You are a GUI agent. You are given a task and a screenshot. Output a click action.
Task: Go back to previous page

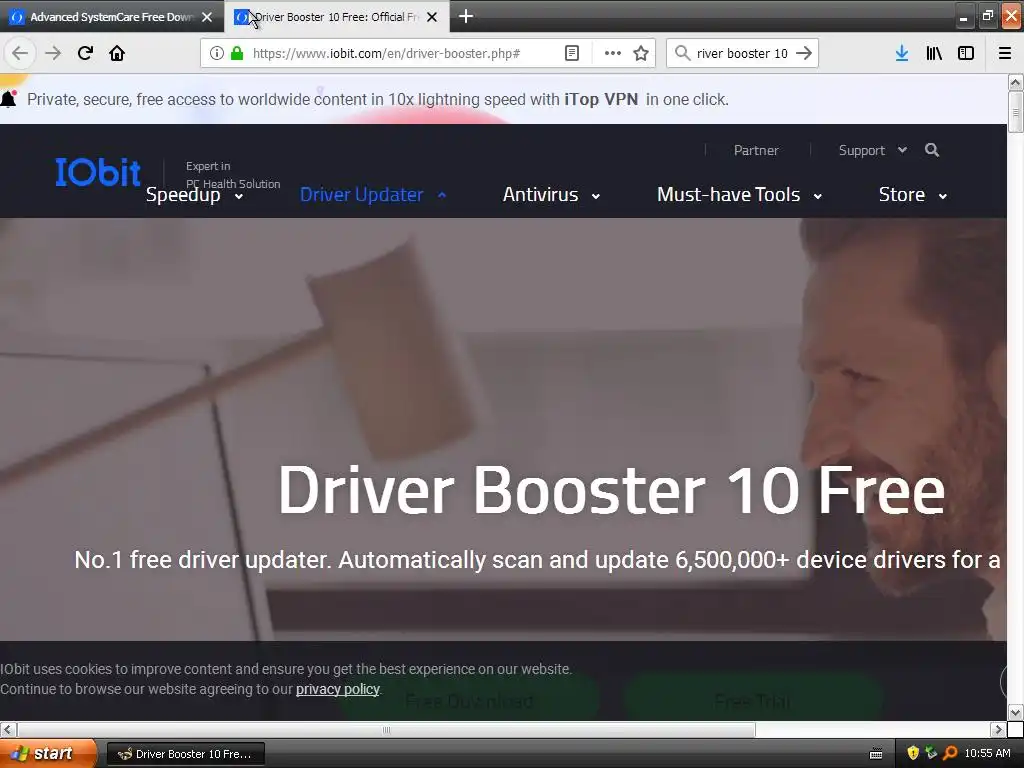click(20, 53)
